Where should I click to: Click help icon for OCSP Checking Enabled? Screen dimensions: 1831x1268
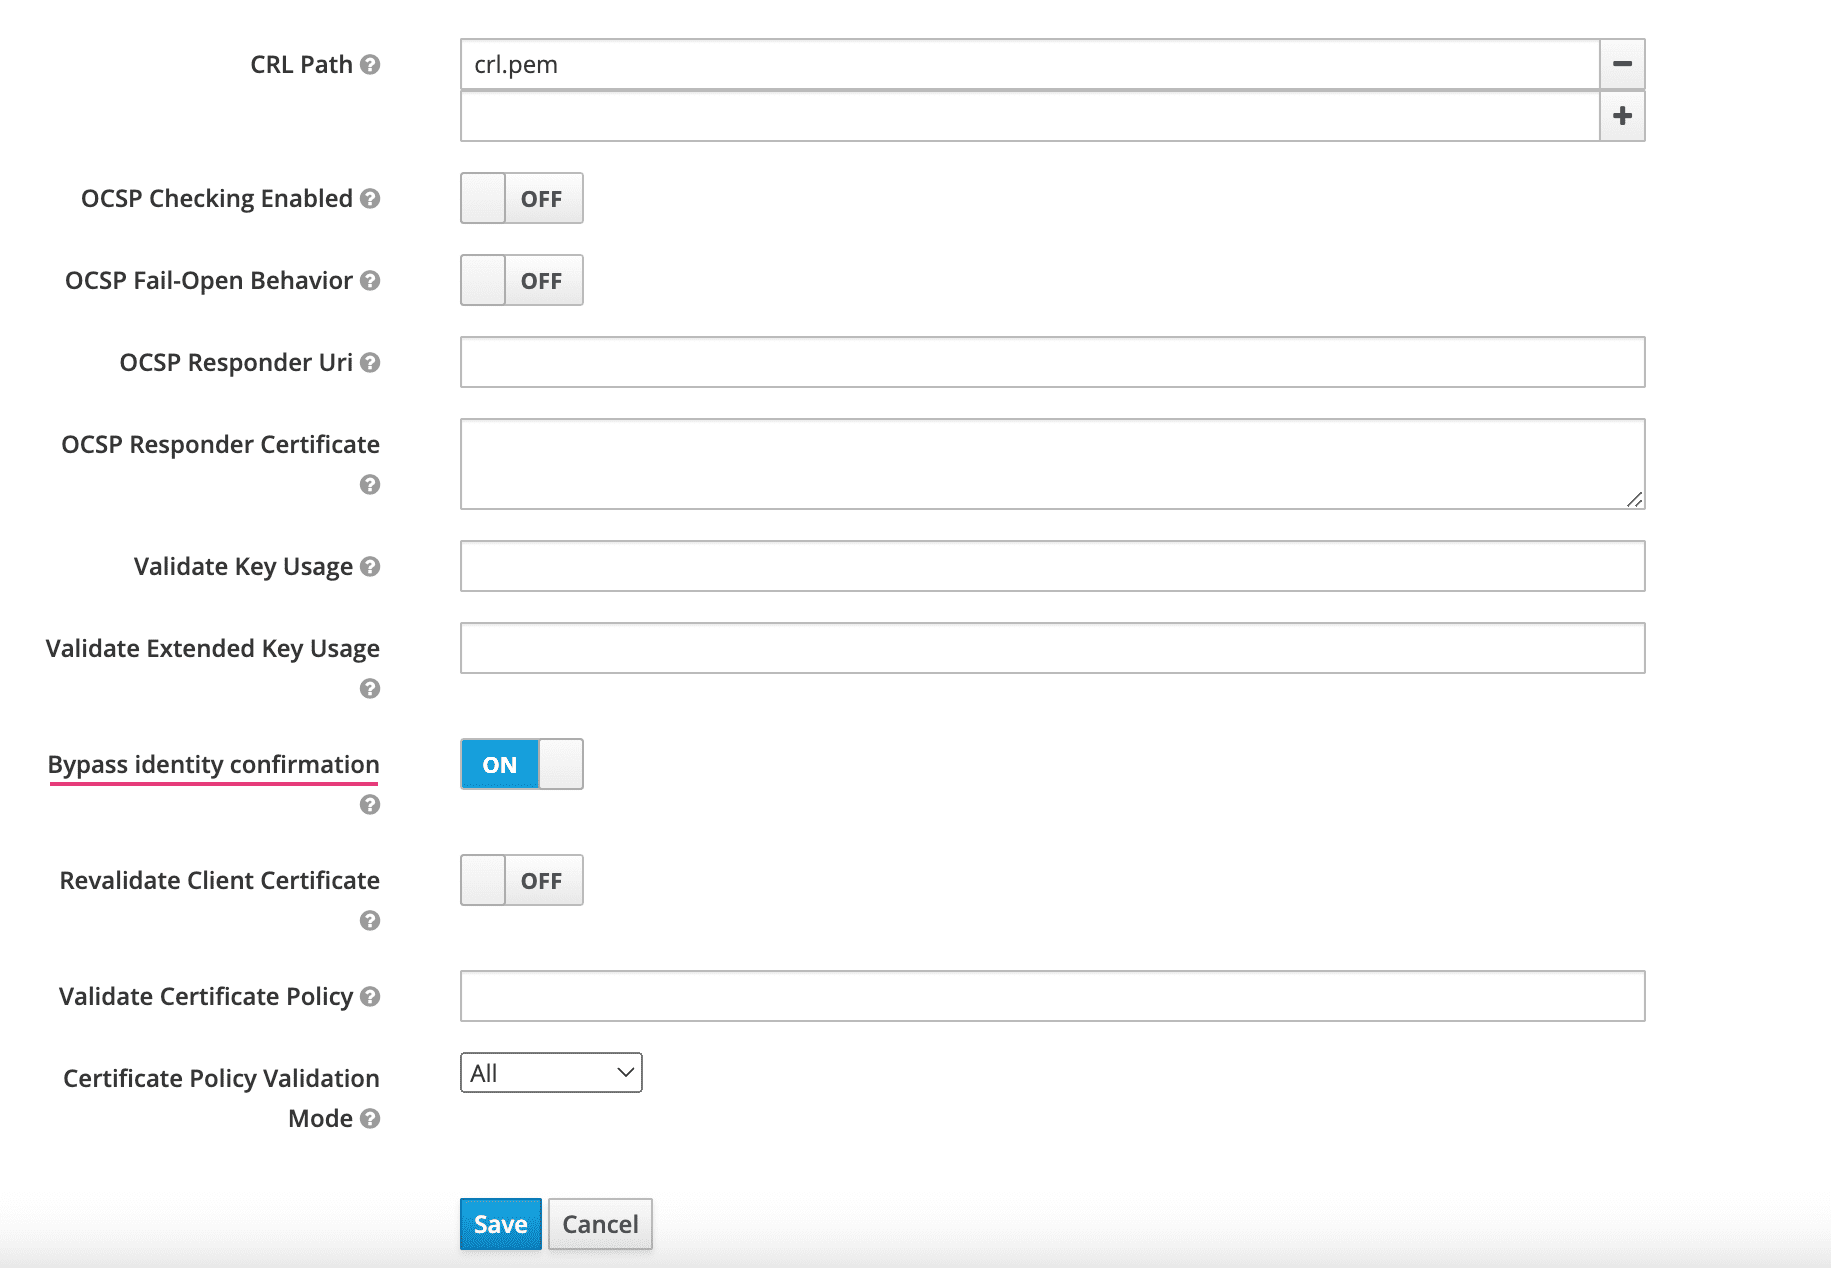[x=370, y=199]
